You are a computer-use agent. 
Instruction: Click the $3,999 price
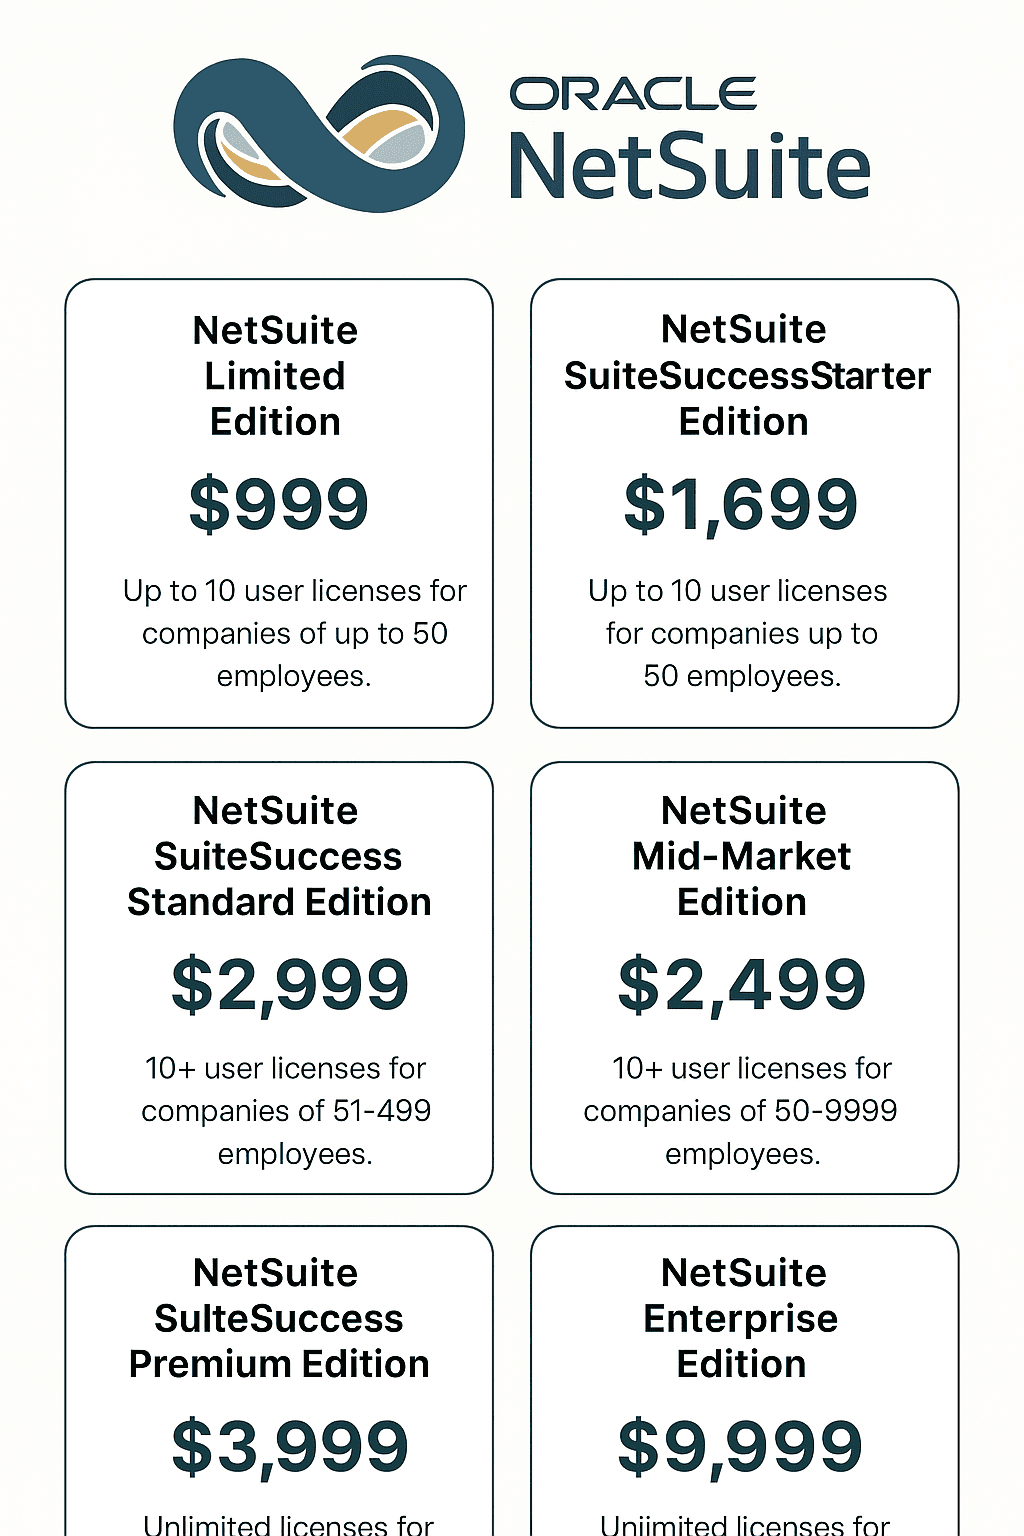tap(290, 1447)
